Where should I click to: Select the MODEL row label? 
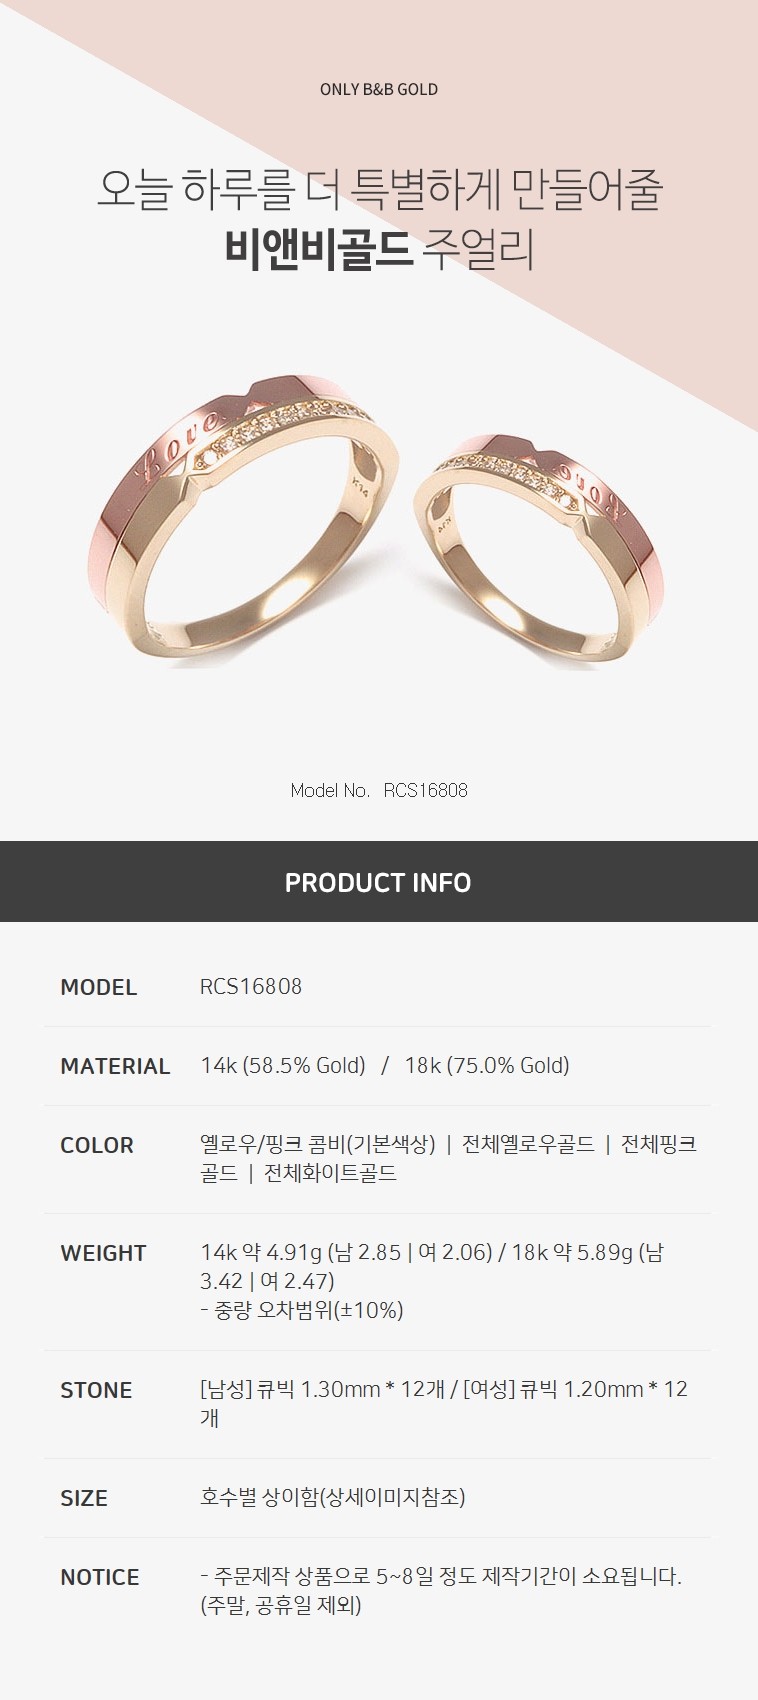(98, 987)
